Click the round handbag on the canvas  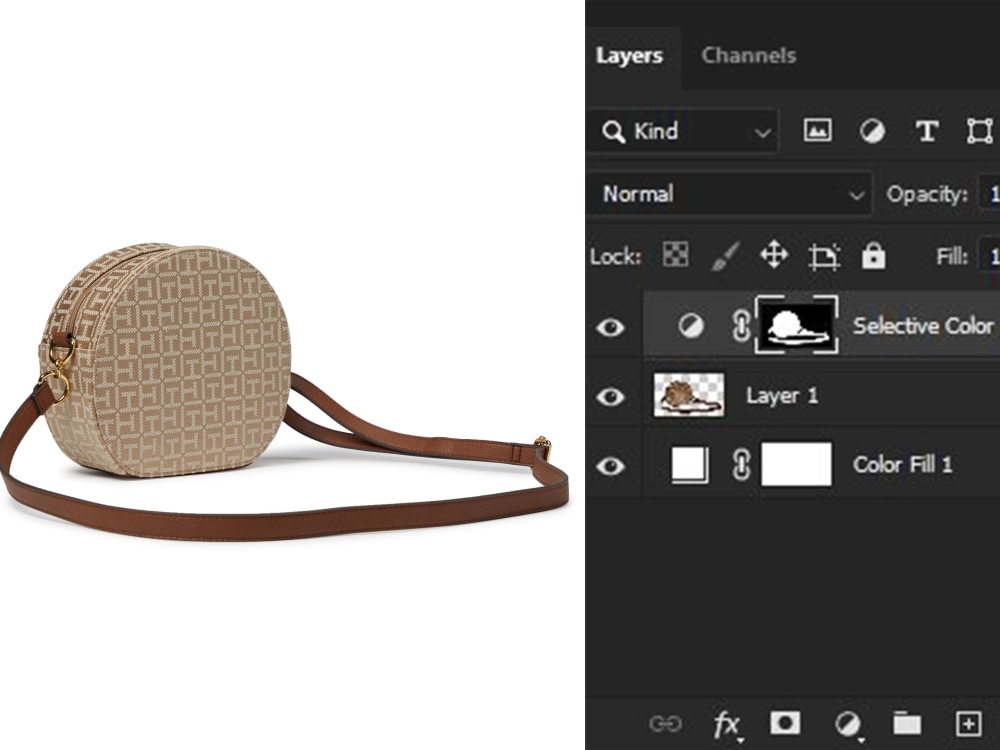[167, 359]
